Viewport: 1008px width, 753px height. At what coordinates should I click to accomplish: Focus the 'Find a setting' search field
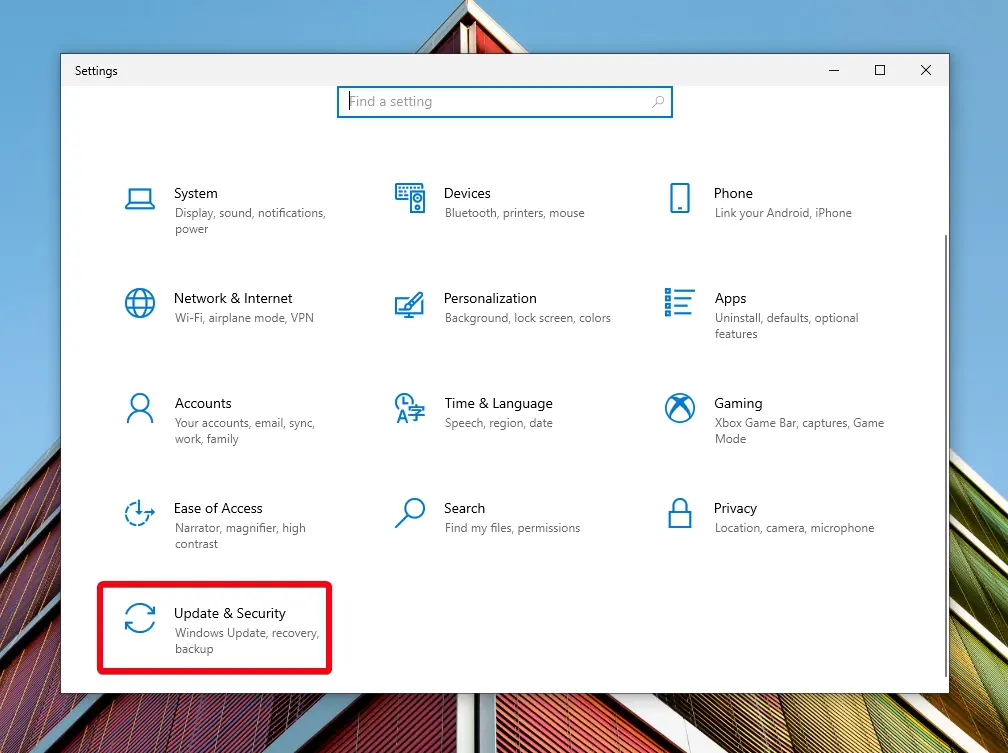click(505, 102)
